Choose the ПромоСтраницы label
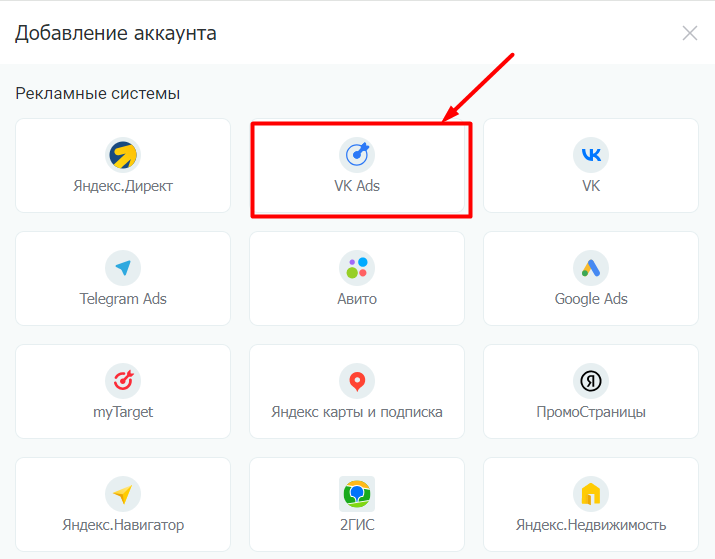This screenshot has width=715, height=559. (x=591, y=412)
